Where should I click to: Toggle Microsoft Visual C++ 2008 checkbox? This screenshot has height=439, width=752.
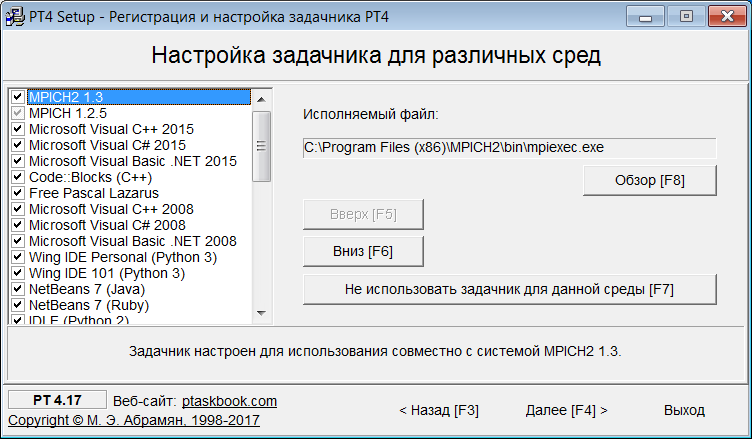[18, 209]
